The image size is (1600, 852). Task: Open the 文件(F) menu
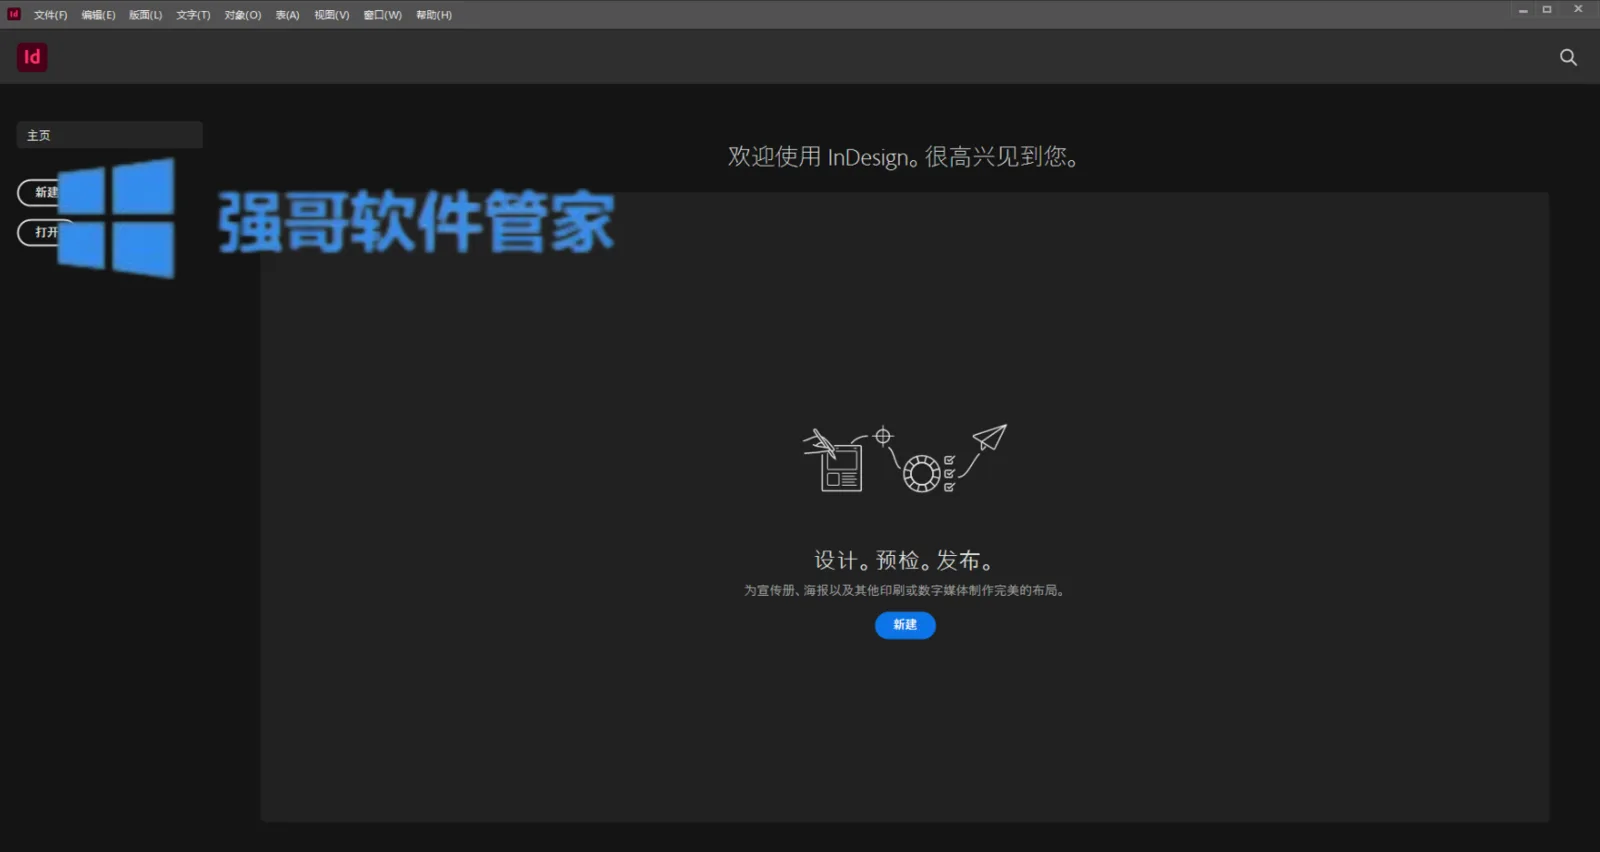click(x=50, y=15)
